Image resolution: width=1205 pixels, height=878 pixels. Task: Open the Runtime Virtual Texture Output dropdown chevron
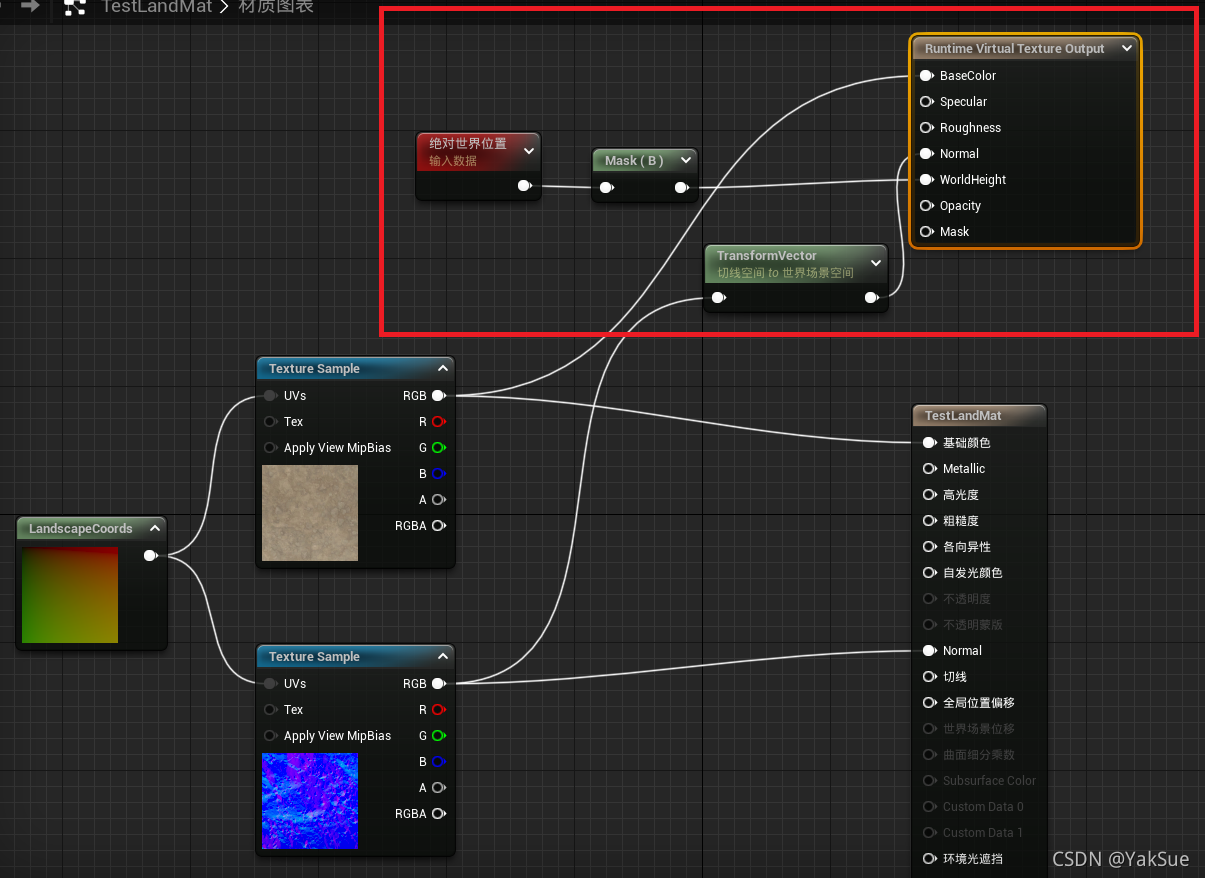[1126, 48]
